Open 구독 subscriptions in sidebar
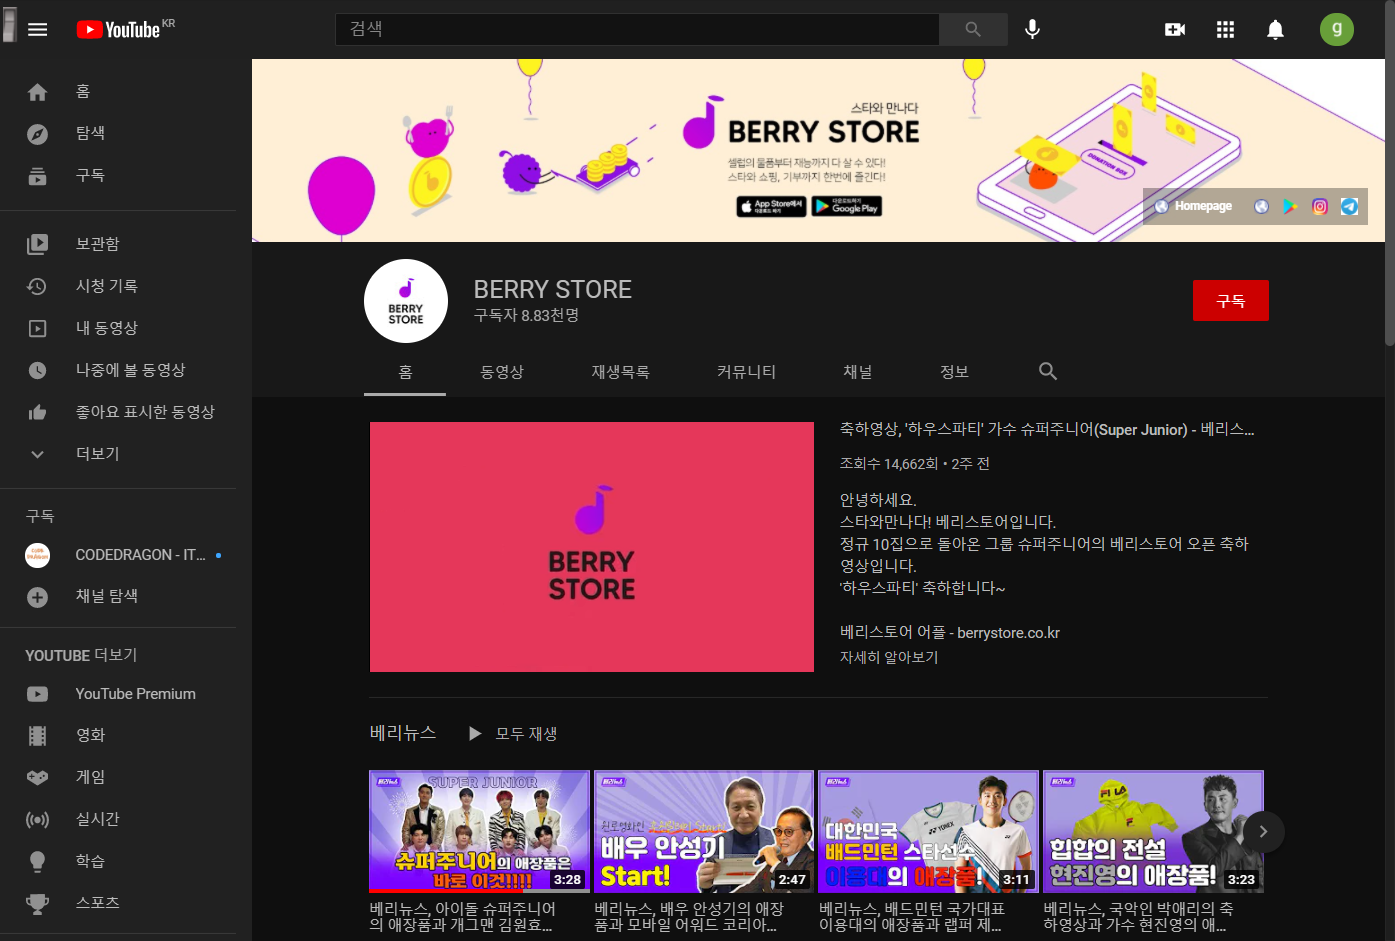The image size is (1395, 941). point(118,175)
